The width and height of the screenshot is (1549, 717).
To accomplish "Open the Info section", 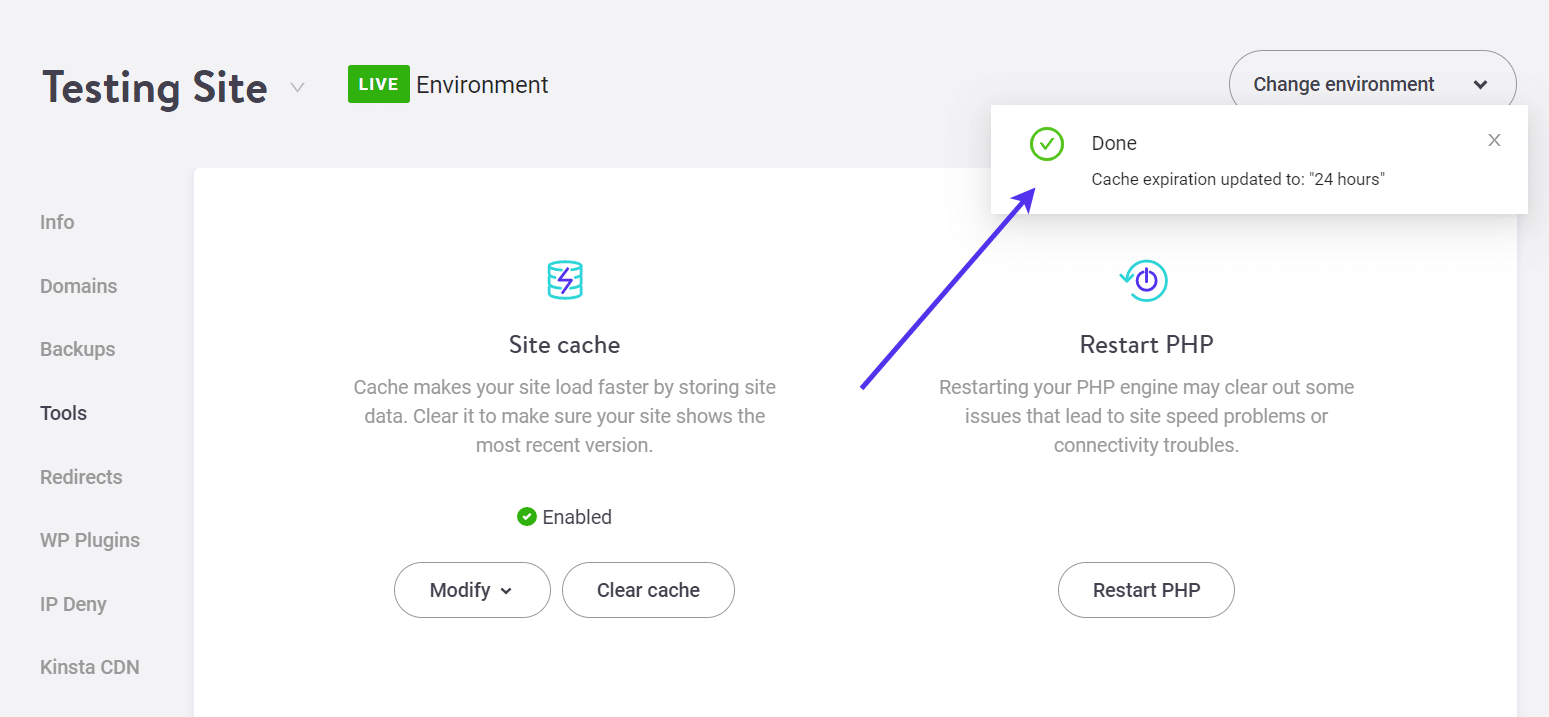I will click(57, 222).
